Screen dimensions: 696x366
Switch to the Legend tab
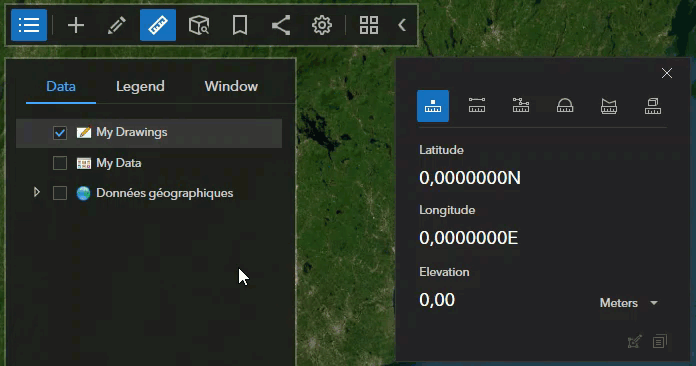140,86
